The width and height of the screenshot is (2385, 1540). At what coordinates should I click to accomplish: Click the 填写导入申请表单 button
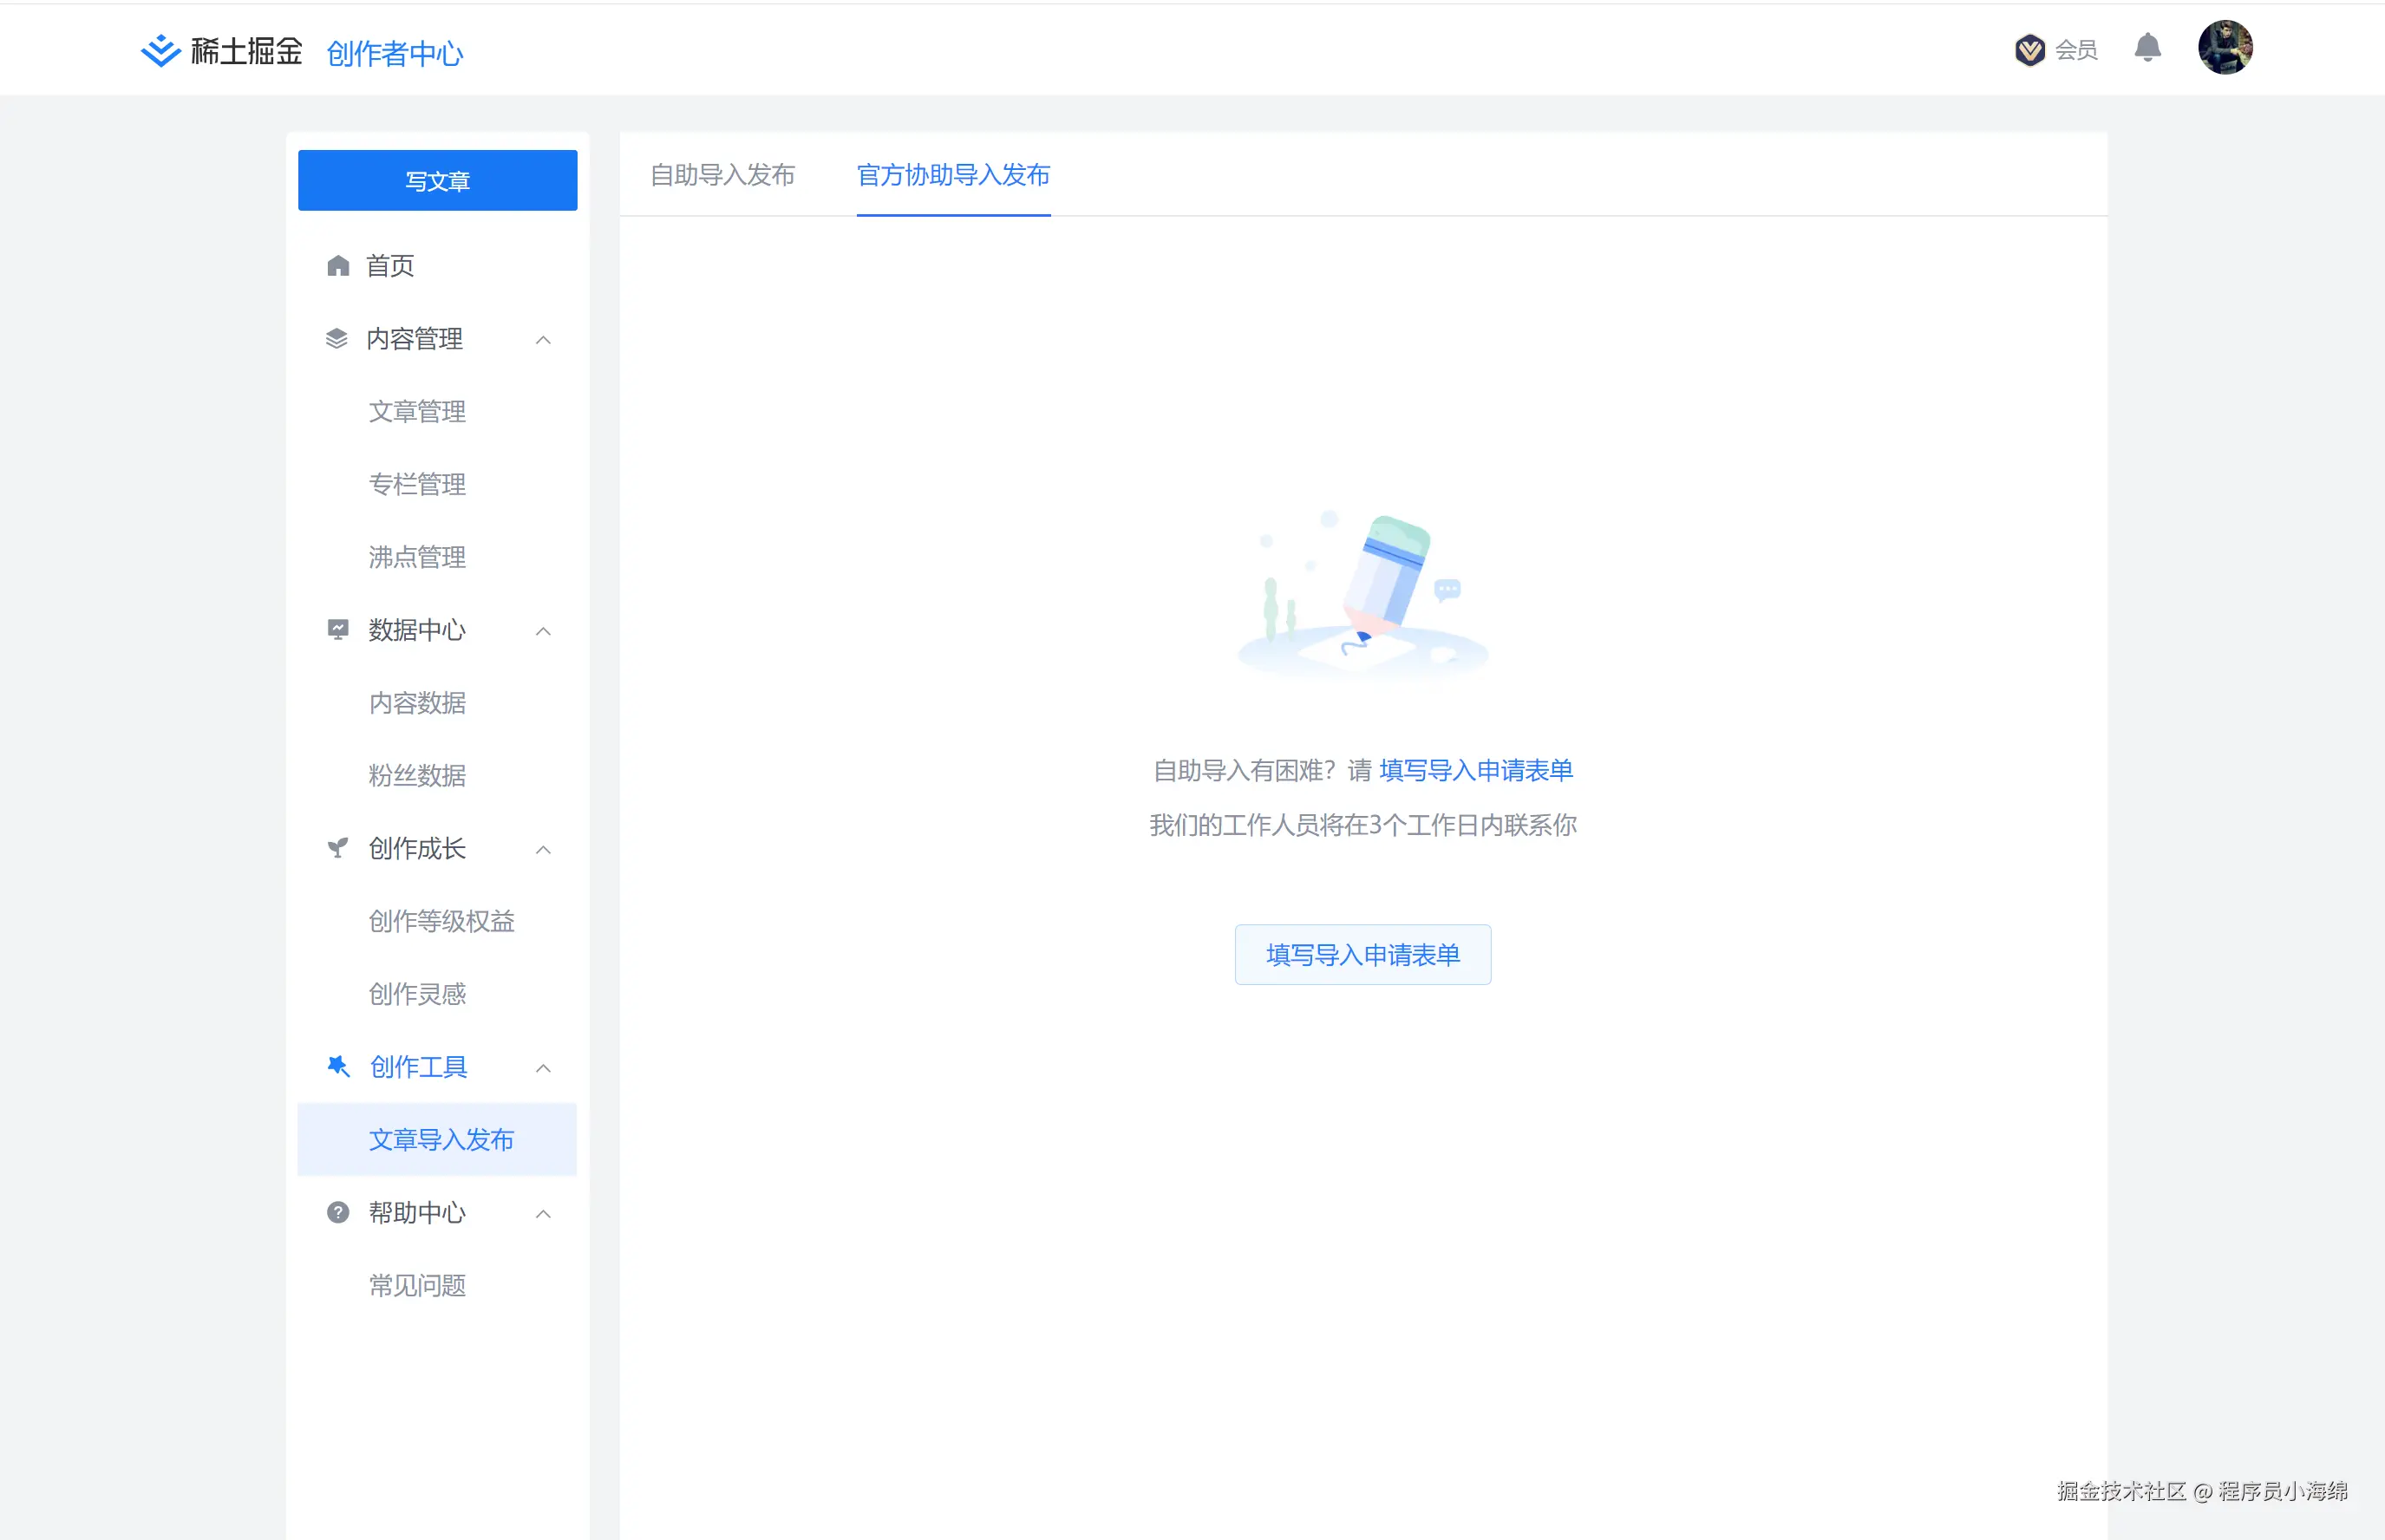tap(1363, 954)
